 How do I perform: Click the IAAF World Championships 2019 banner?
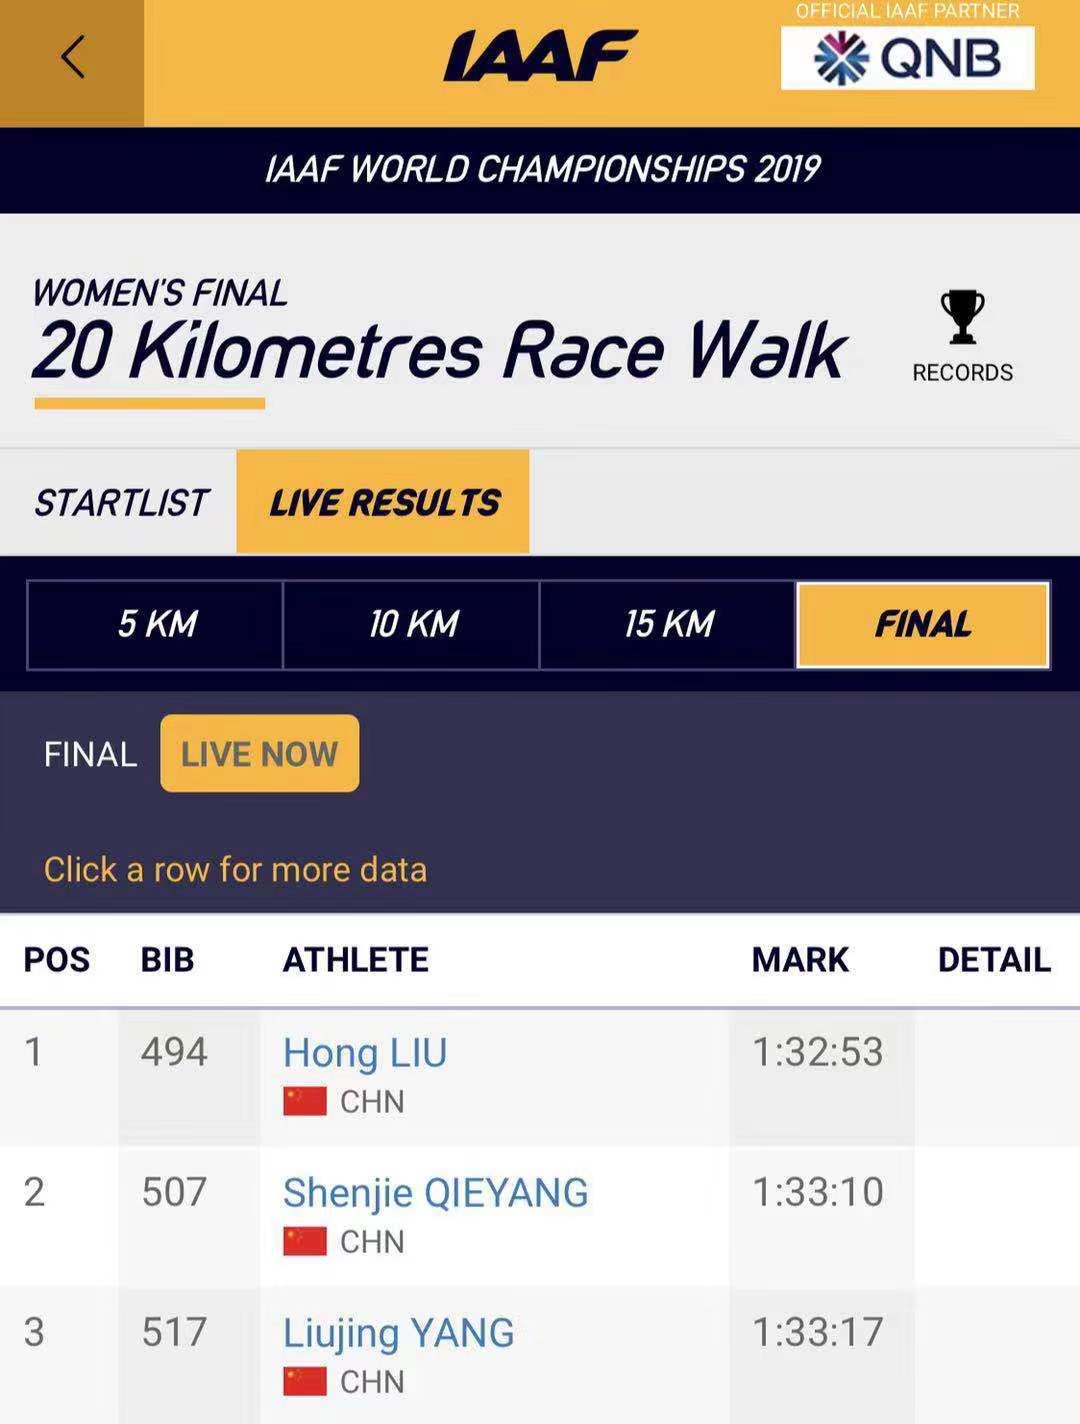(540, 169)
